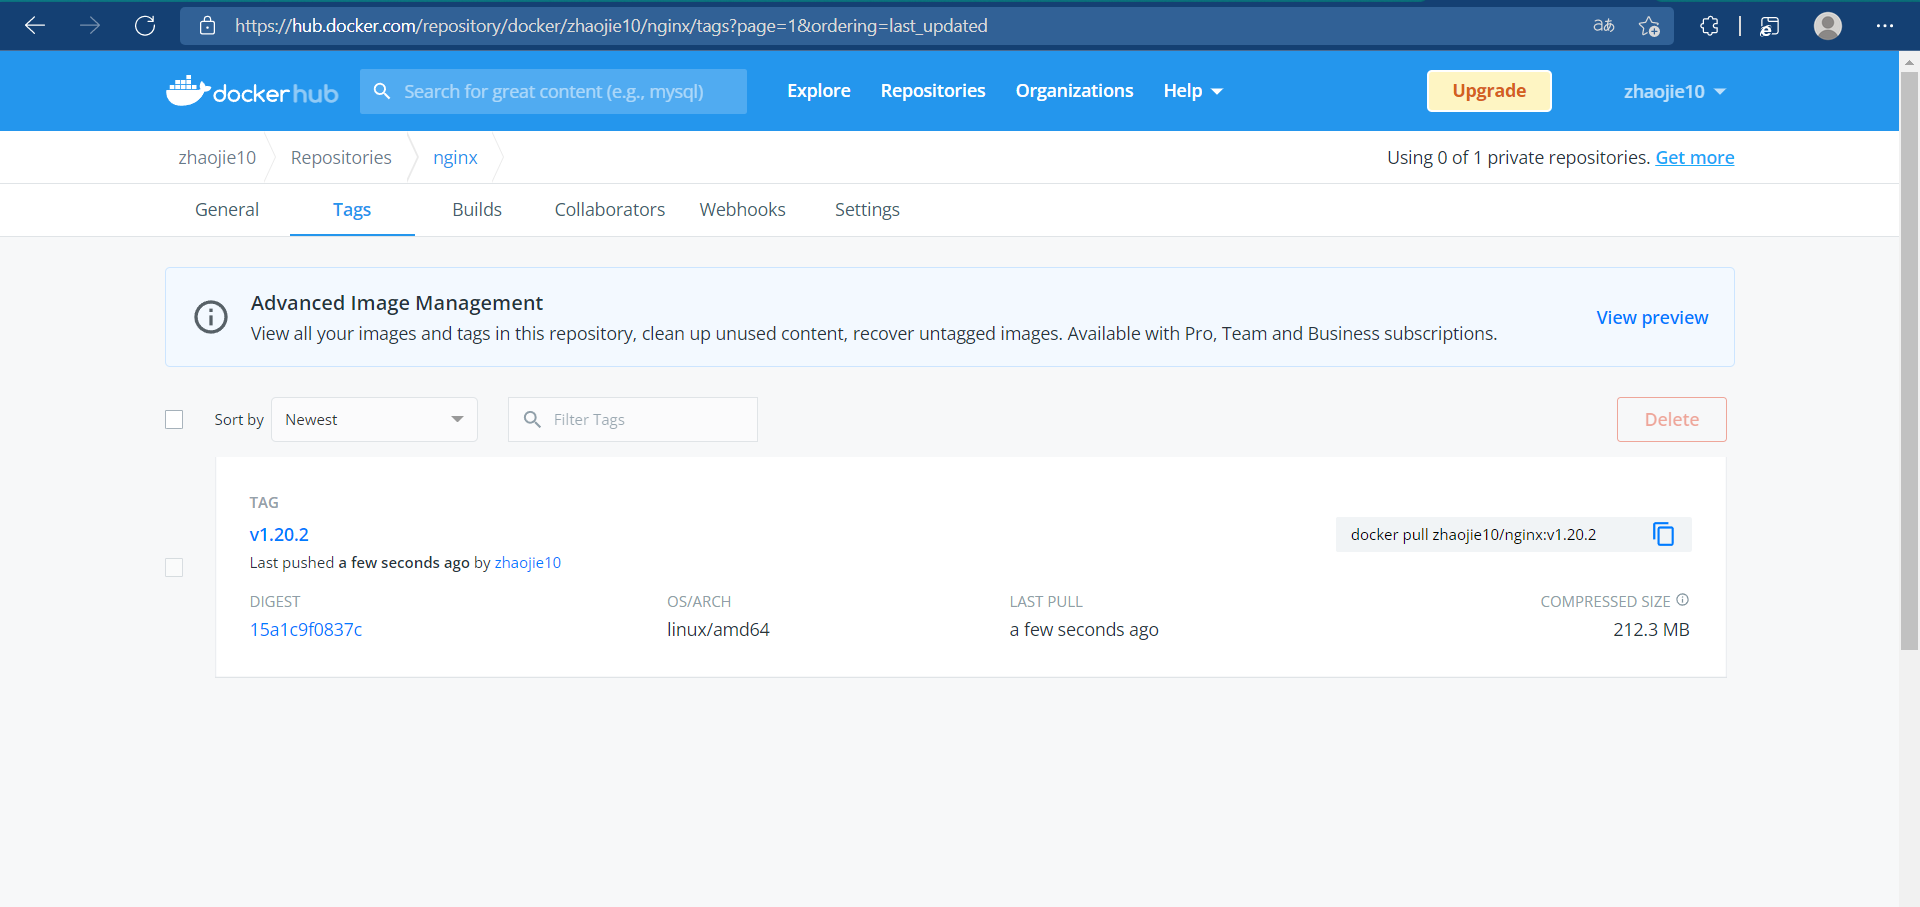Screen dimensions: 1920x907
Task: Click the search magnifier icon in Docker Hub
Action: coord(382,91)
